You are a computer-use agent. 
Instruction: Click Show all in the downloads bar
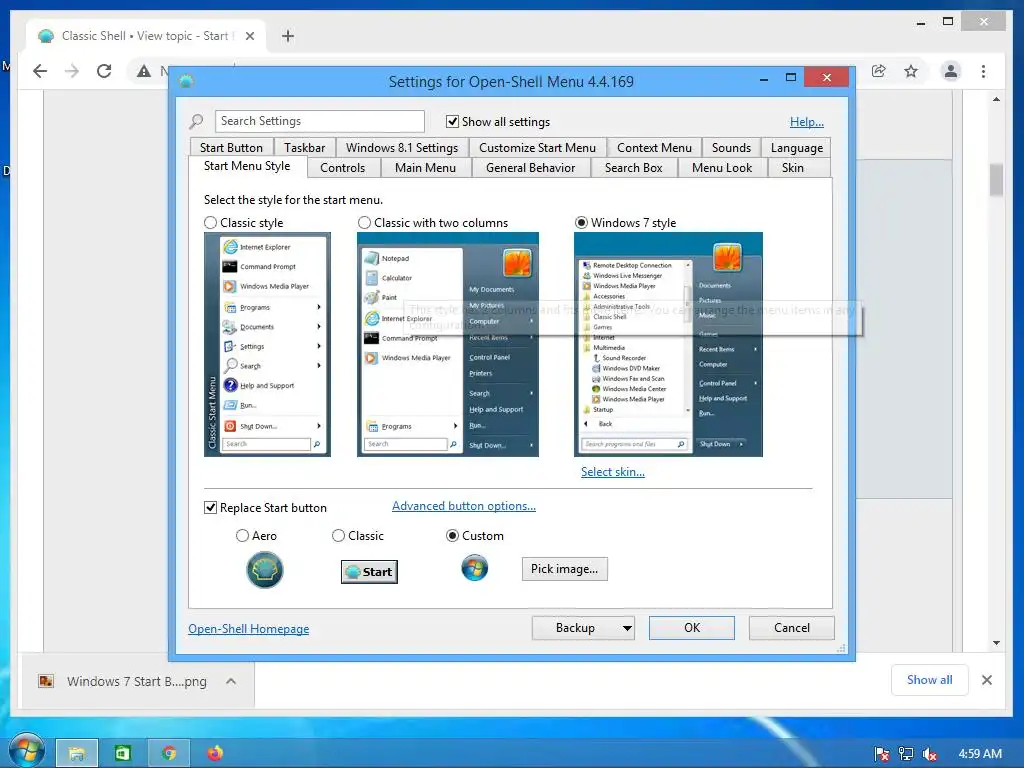[929, 680]
